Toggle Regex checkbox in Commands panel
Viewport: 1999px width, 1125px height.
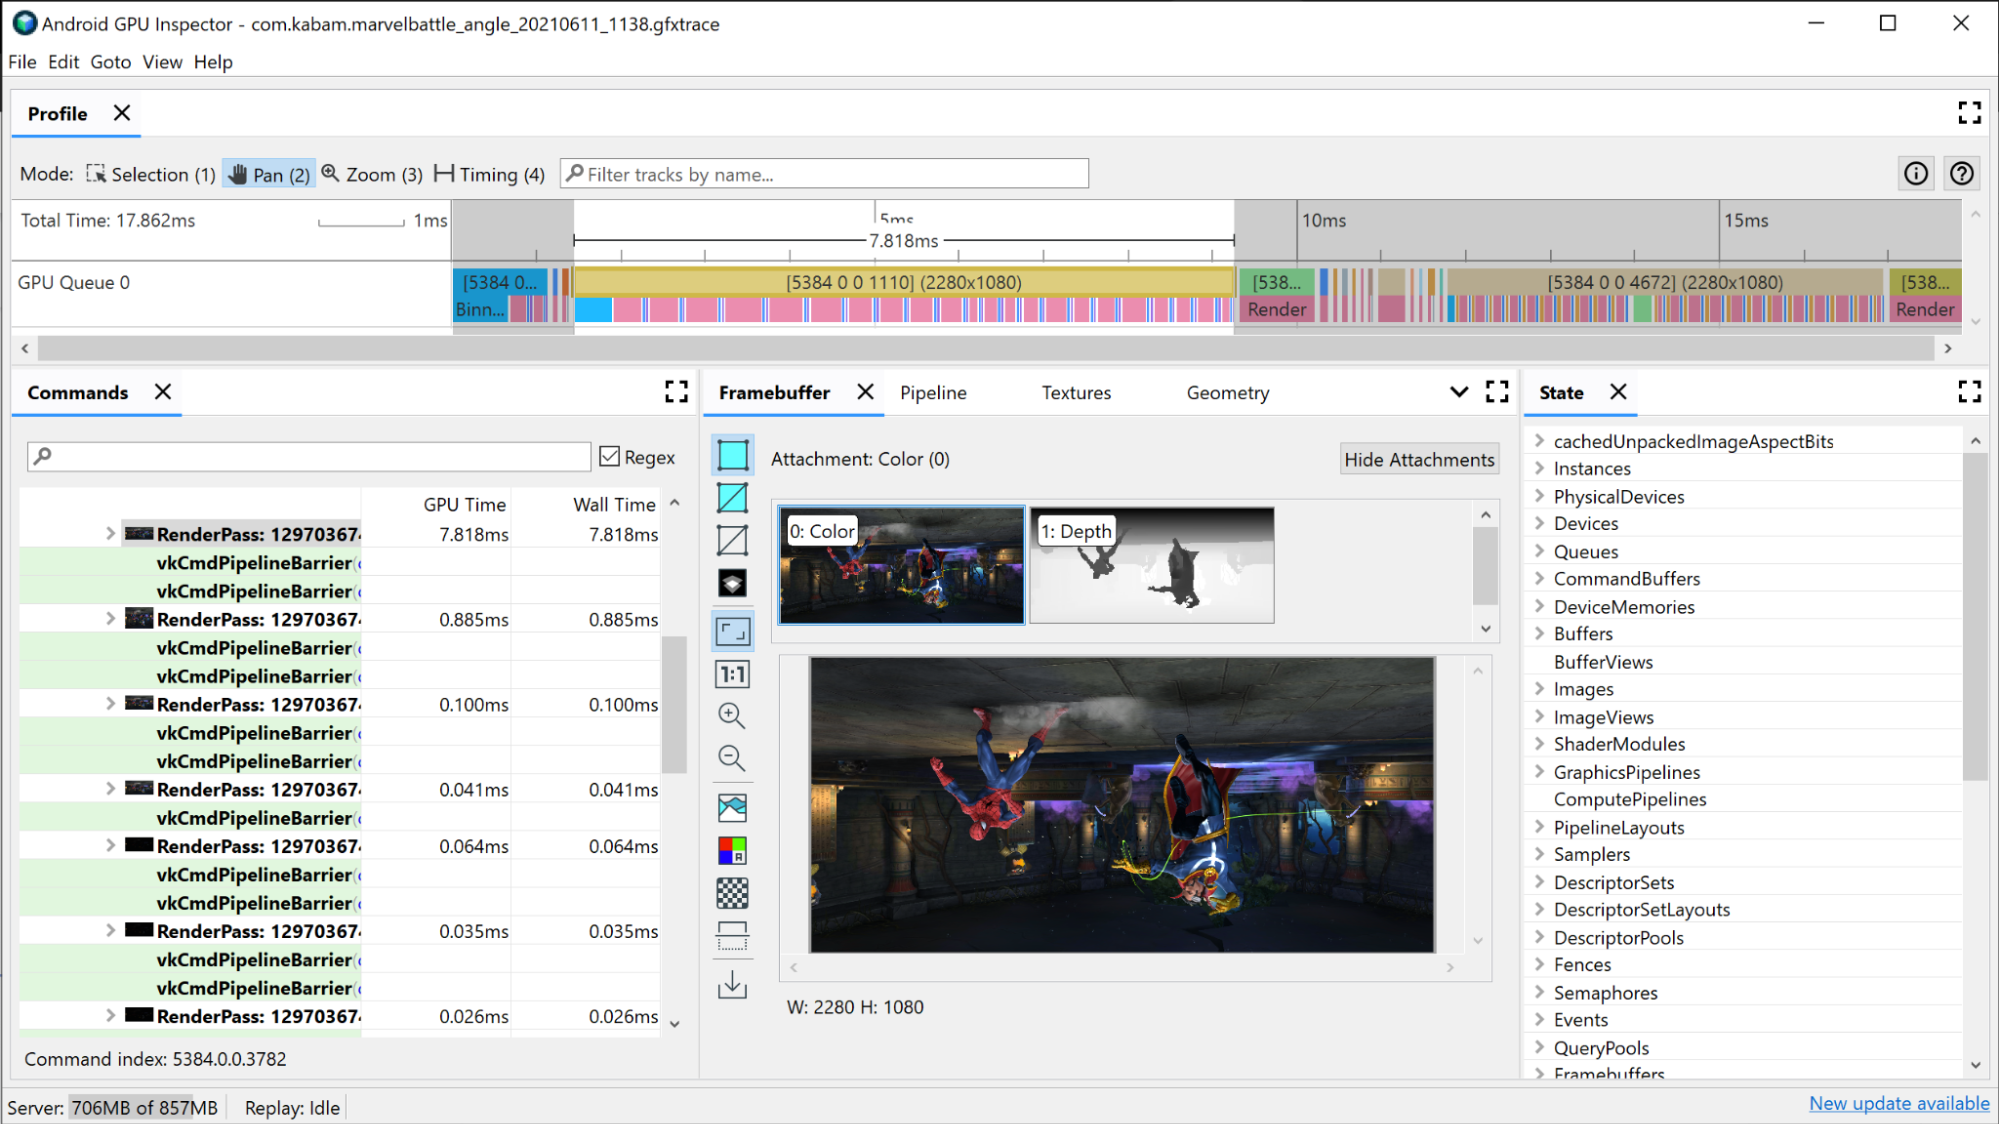pos(610,456)
